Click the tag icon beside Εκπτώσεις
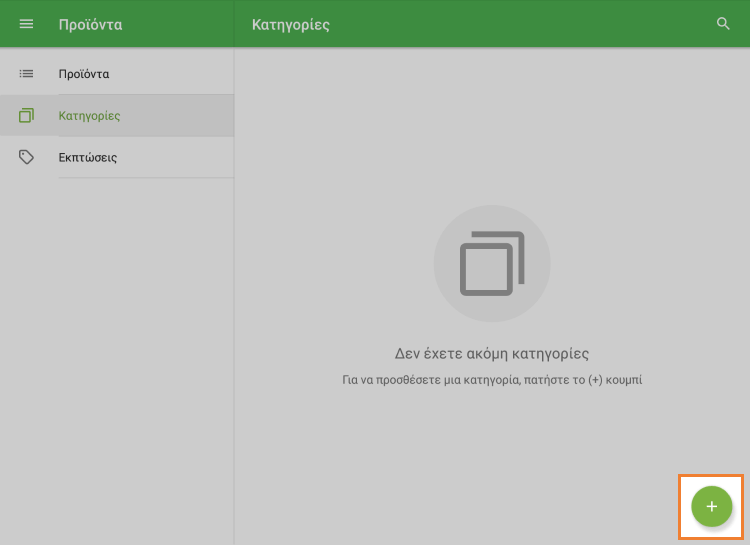This screenshot has width=750, height=545. pos(27,157)
